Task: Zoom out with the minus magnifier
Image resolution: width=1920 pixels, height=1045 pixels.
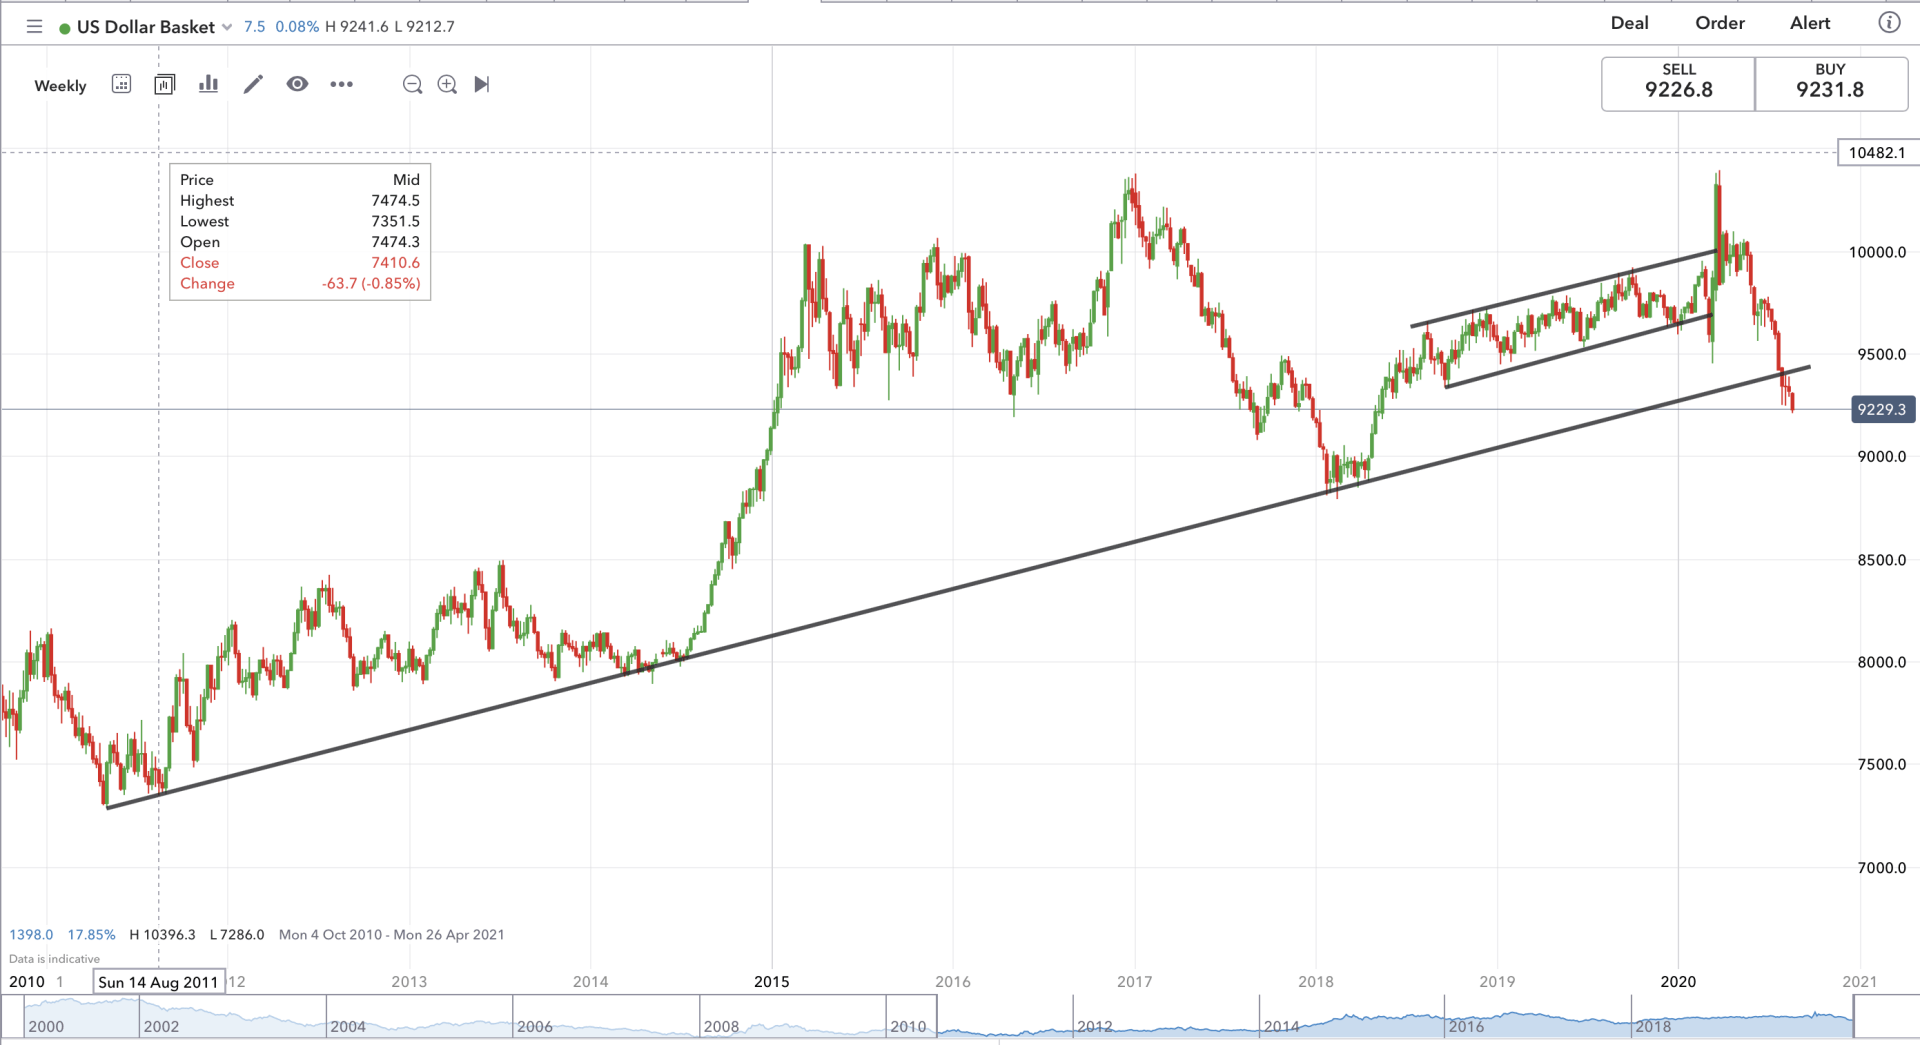Action: click(x=412, y=85)
